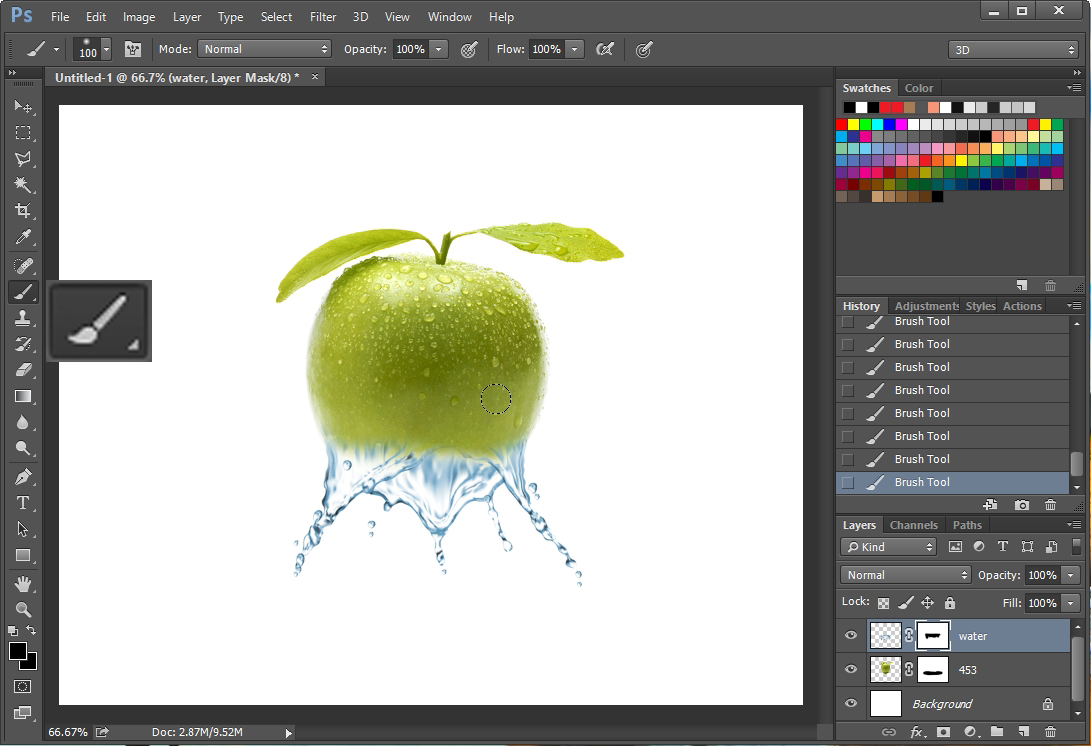Open the Select menu
1091x746 pixels.
276,17
